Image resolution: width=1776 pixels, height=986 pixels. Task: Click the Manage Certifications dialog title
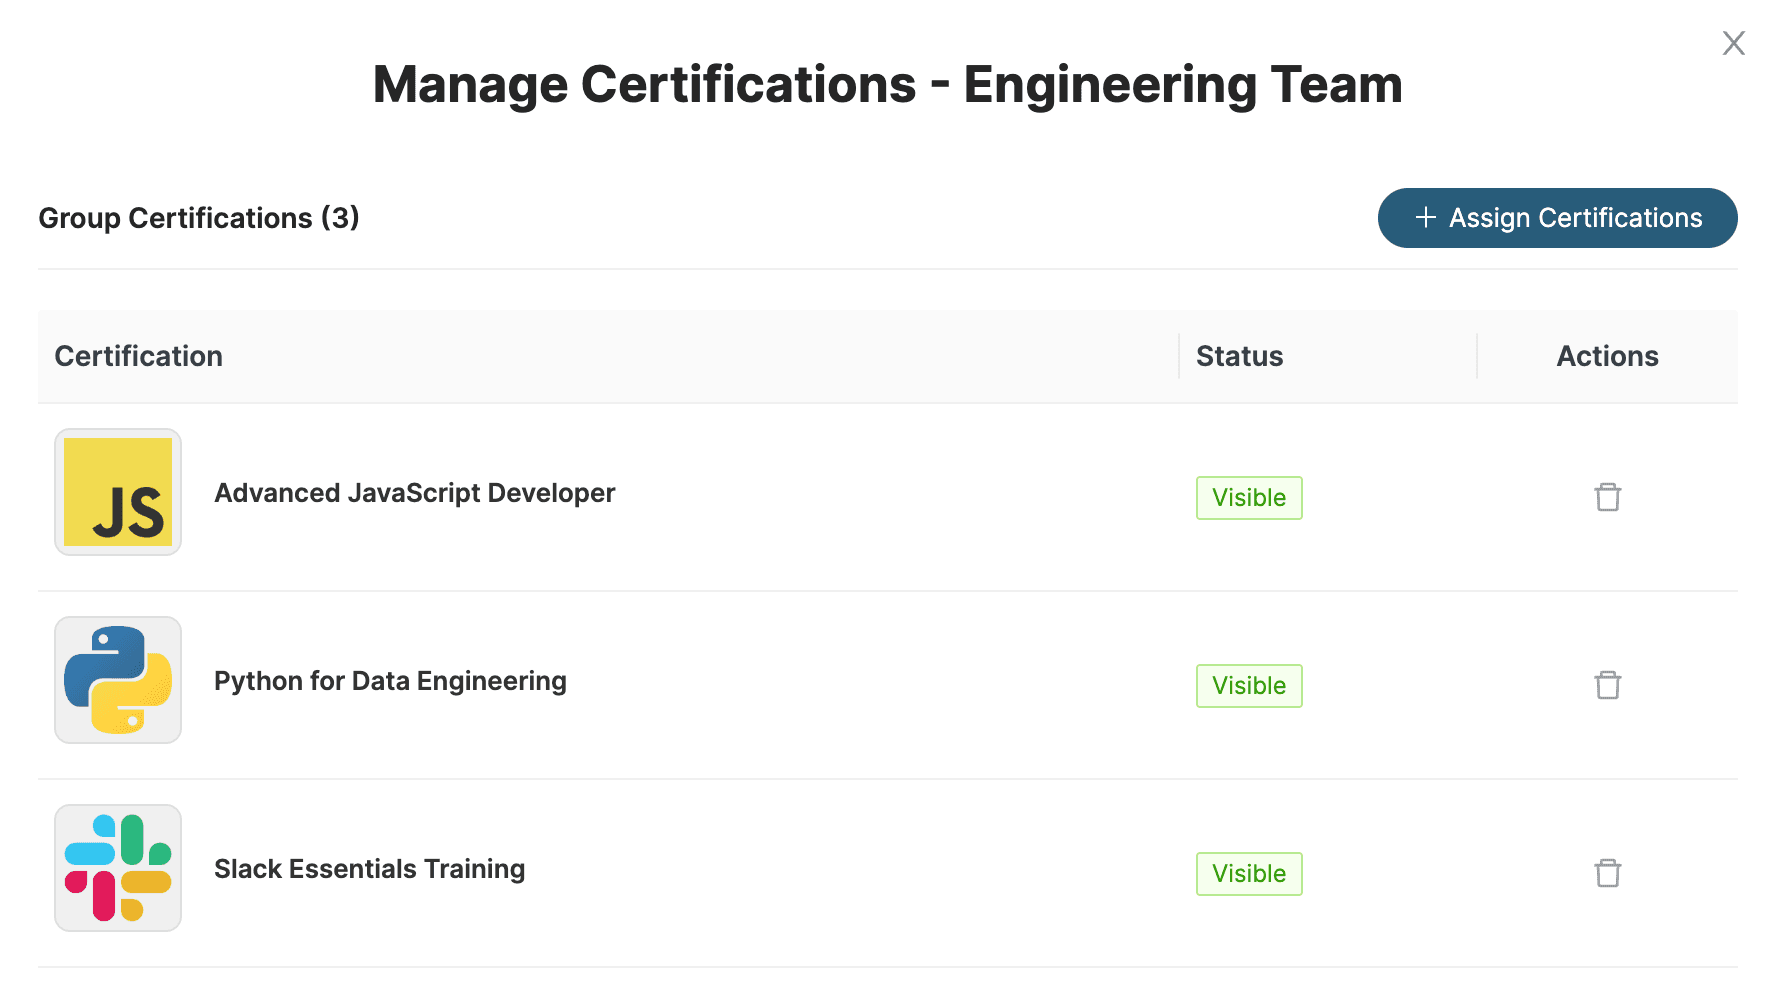[x=887, y=84]
